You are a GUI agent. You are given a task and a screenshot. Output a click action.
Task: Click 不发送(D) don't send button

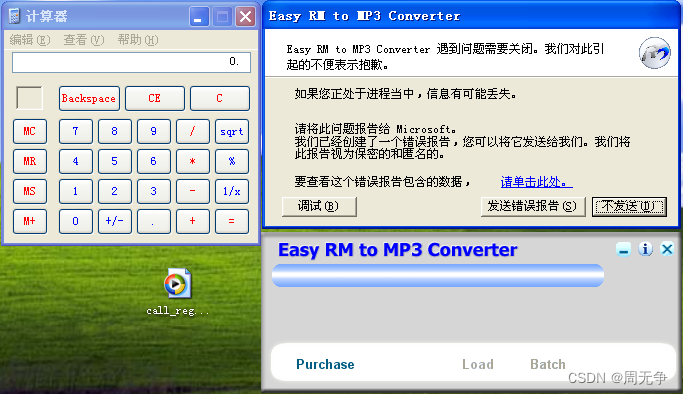(x=629, y=207)
